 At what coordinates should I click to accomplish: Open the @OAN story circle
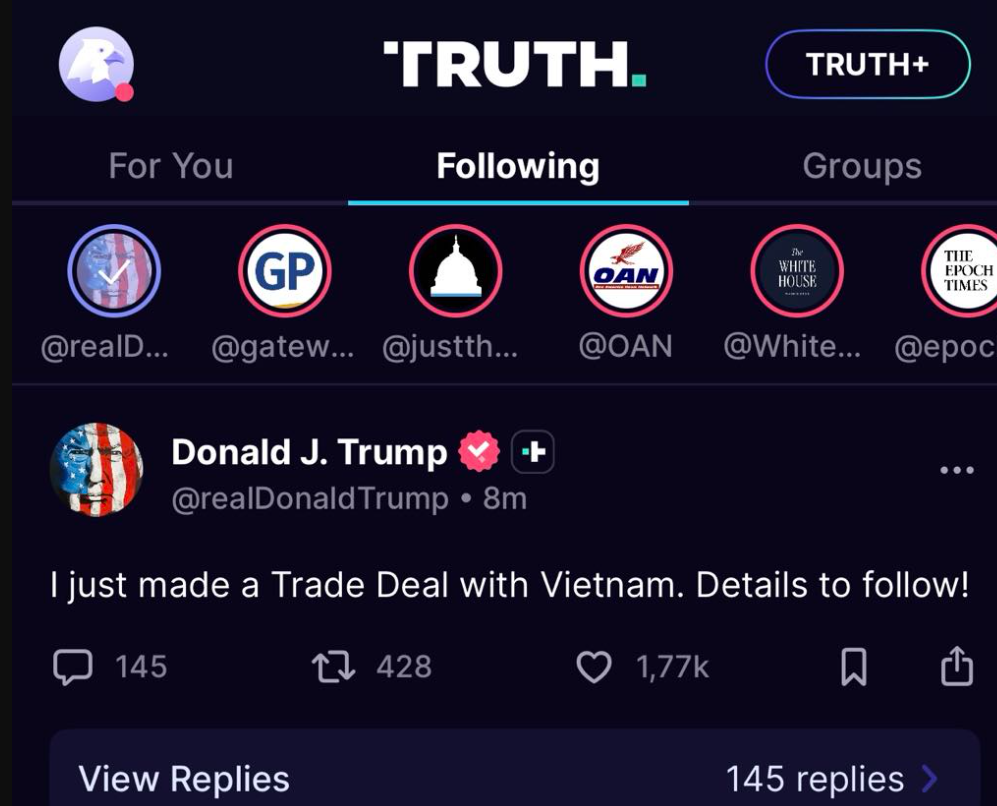(626, 271)
